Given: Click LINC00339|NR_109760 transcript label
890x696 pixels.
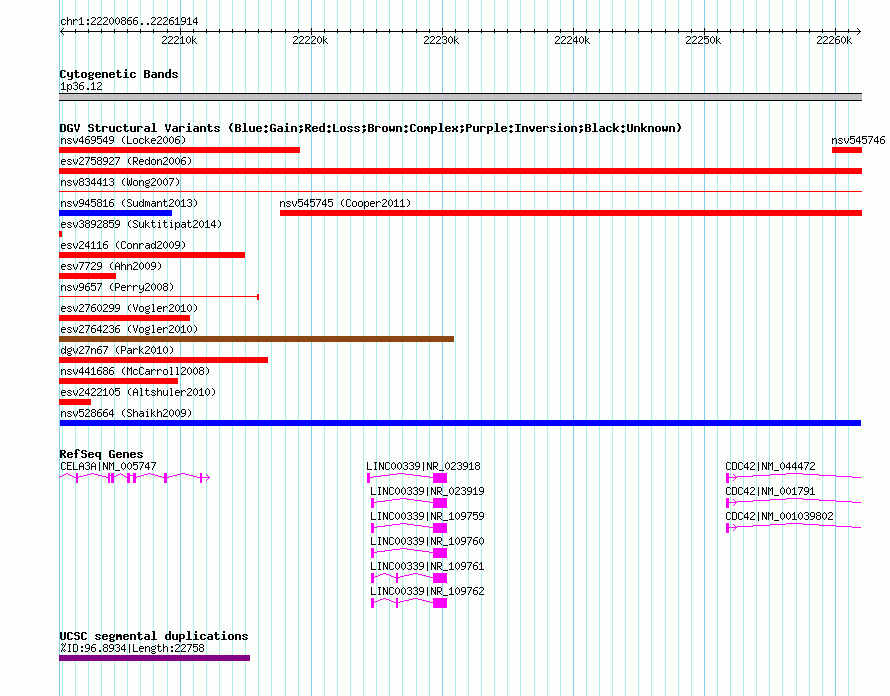Looking at the screenshot, I should (x=427, y=541).
